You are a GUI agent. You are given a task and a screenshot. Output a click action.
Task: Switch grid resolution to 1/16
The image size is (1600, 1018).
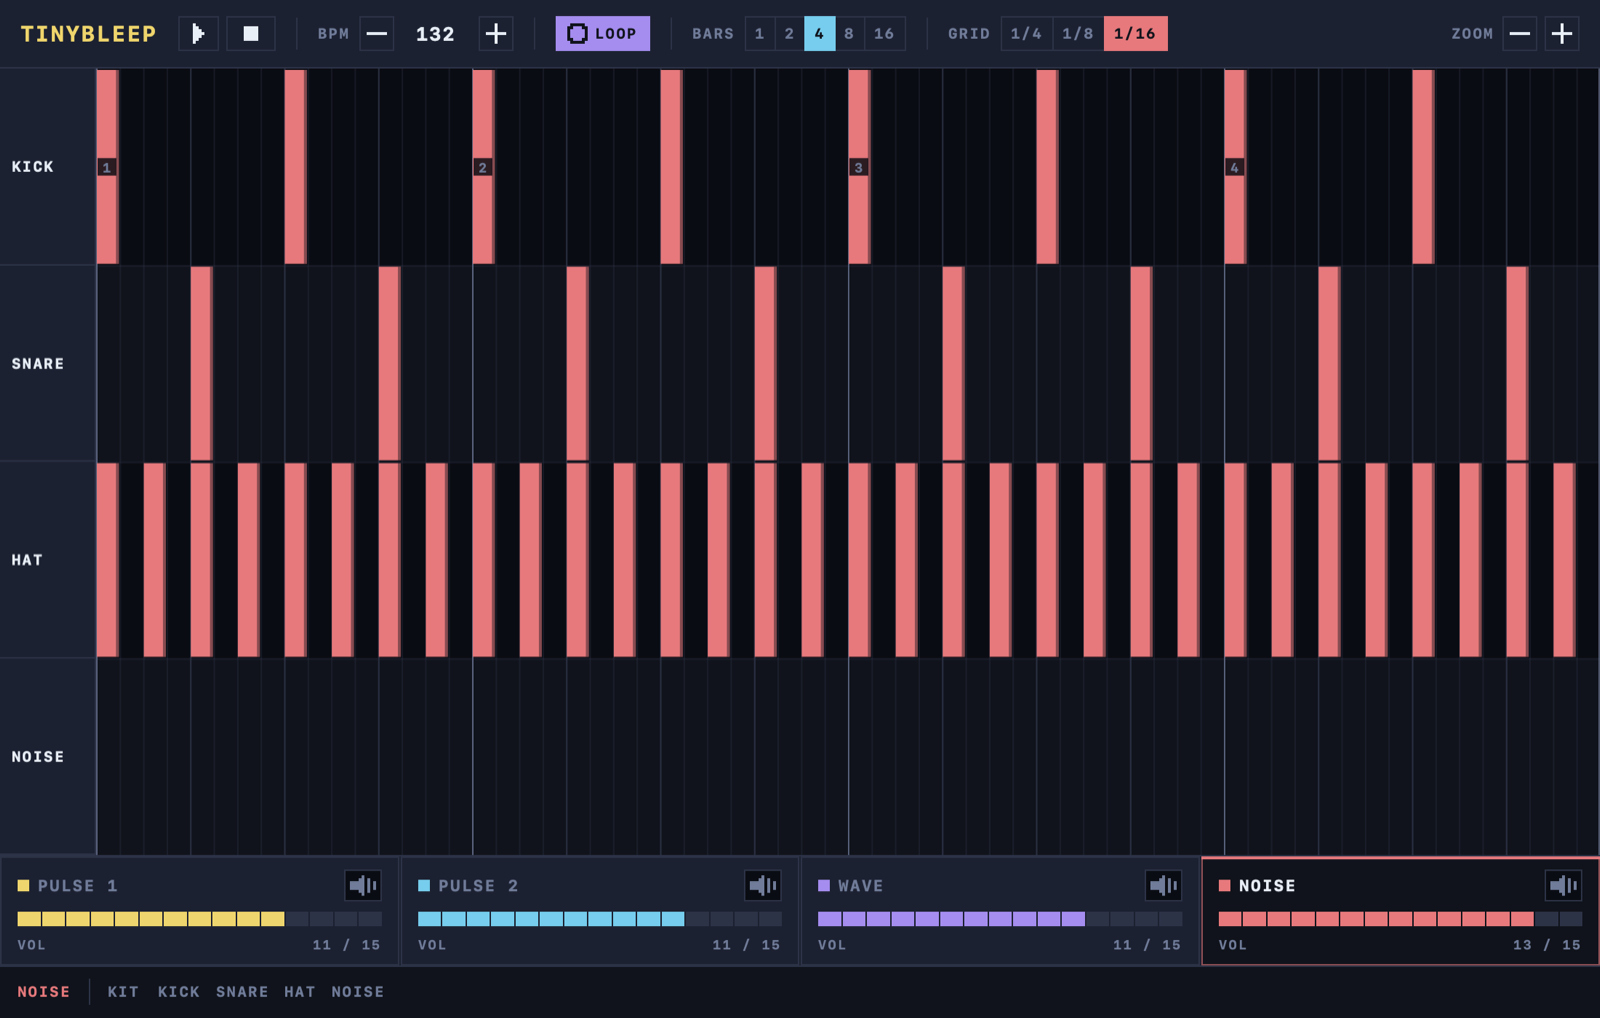(1135, 33)
